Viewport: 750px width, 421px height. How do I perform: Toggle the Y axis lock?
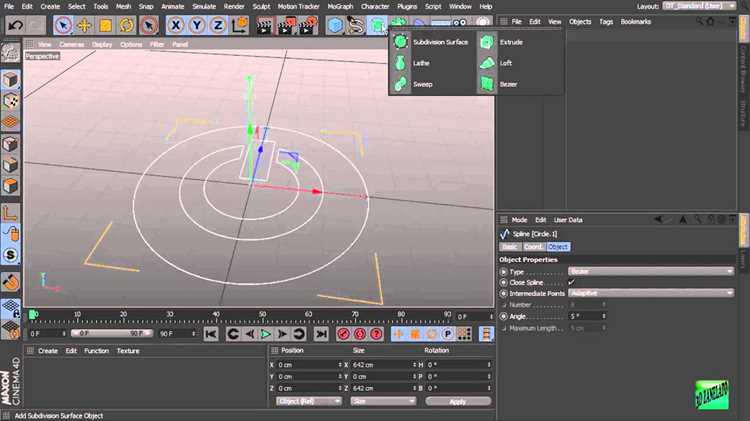[197, 25]
